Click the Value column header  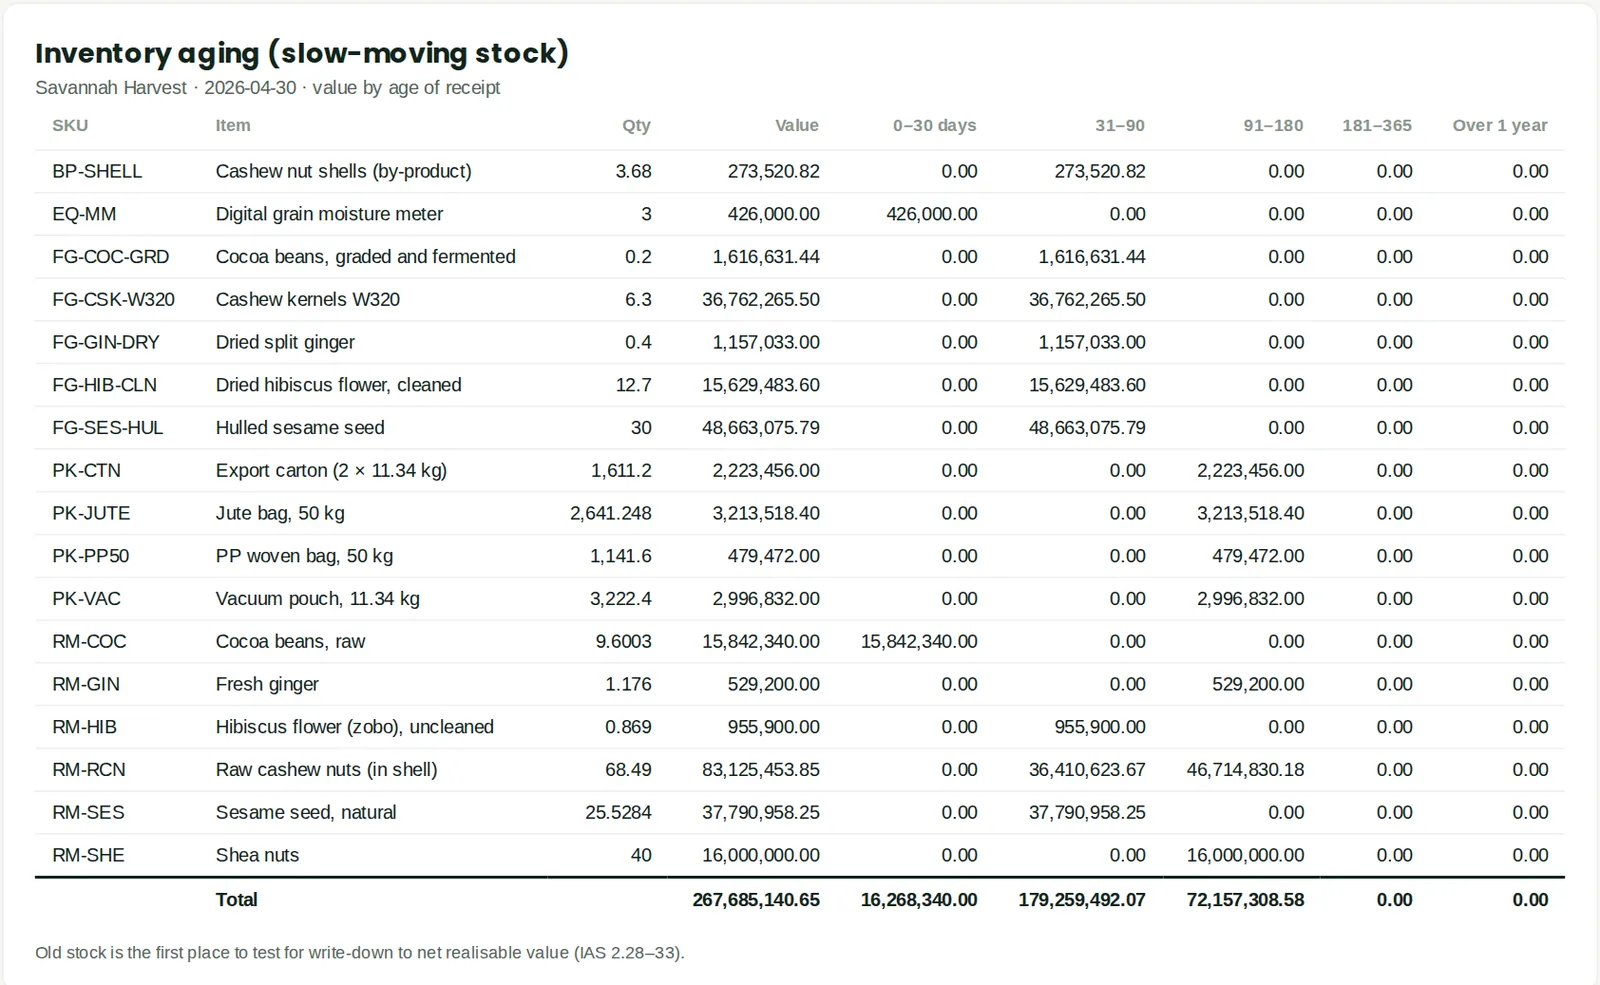pos(797,126)
